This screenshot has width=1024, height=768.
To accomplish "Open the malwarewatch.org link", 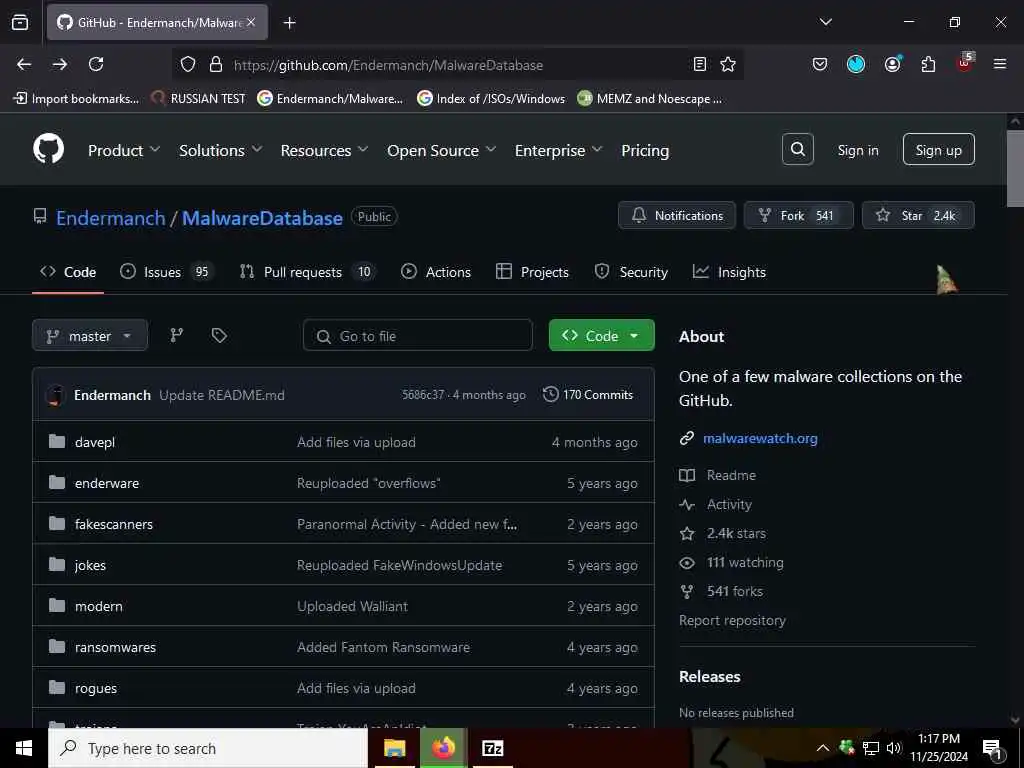I will (x=760, y=438).
